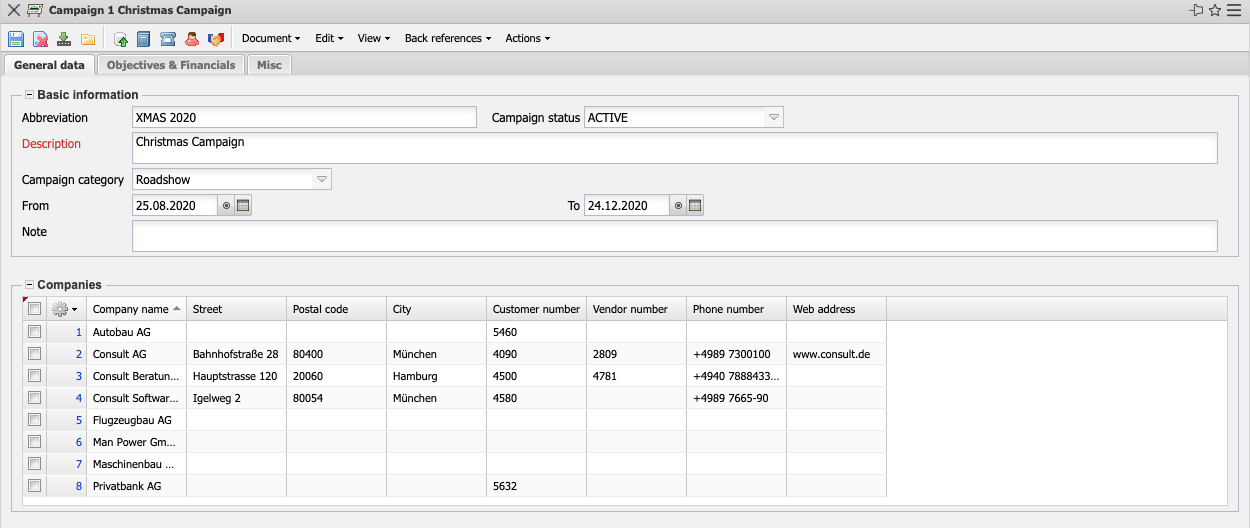The image size is (1250, 528).
Task: Toggle the select-all checkbox in table header
Action: (35, 309)
